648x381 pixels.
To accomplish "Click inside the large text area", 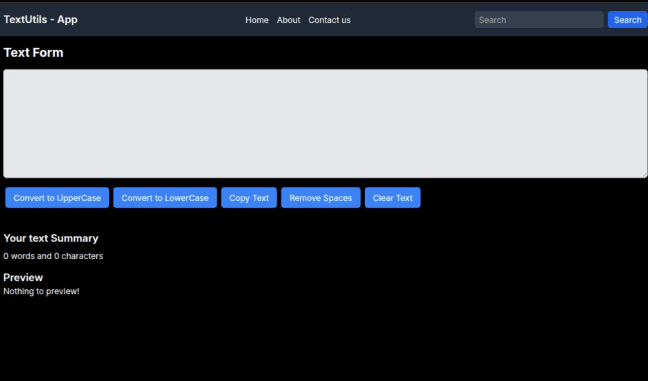I will (x=325, y=124).
